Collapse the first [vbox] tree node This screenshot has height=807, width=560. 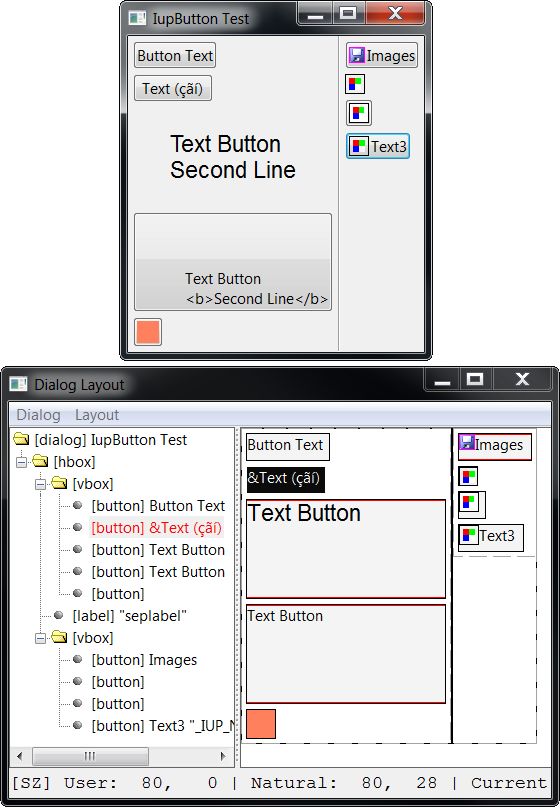40,484
